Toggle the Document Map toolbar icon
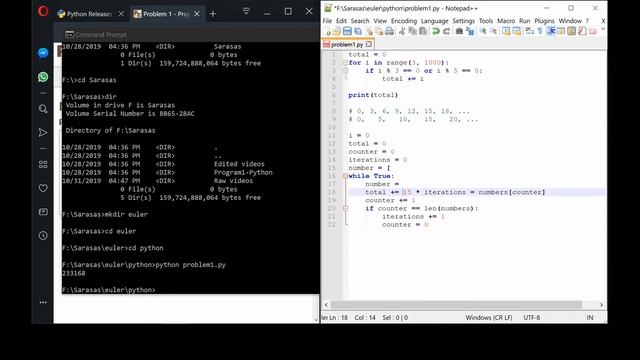This screenshot has width=640, height=360. (571, 31)
